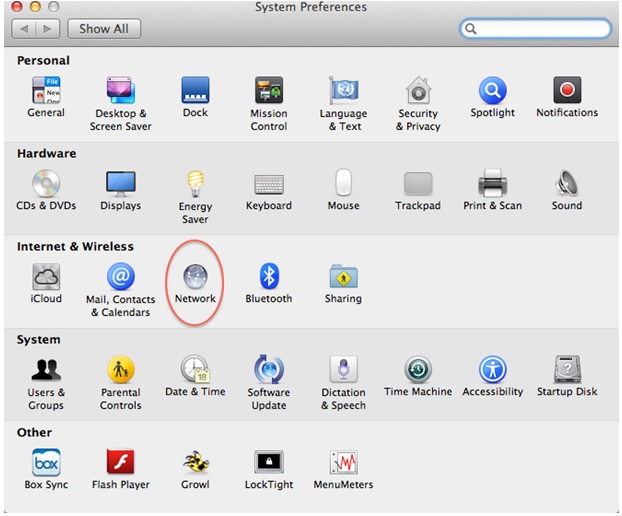Click the magnifier icon in search field
This screenshot has height=516, width=622.
(471, 29)
